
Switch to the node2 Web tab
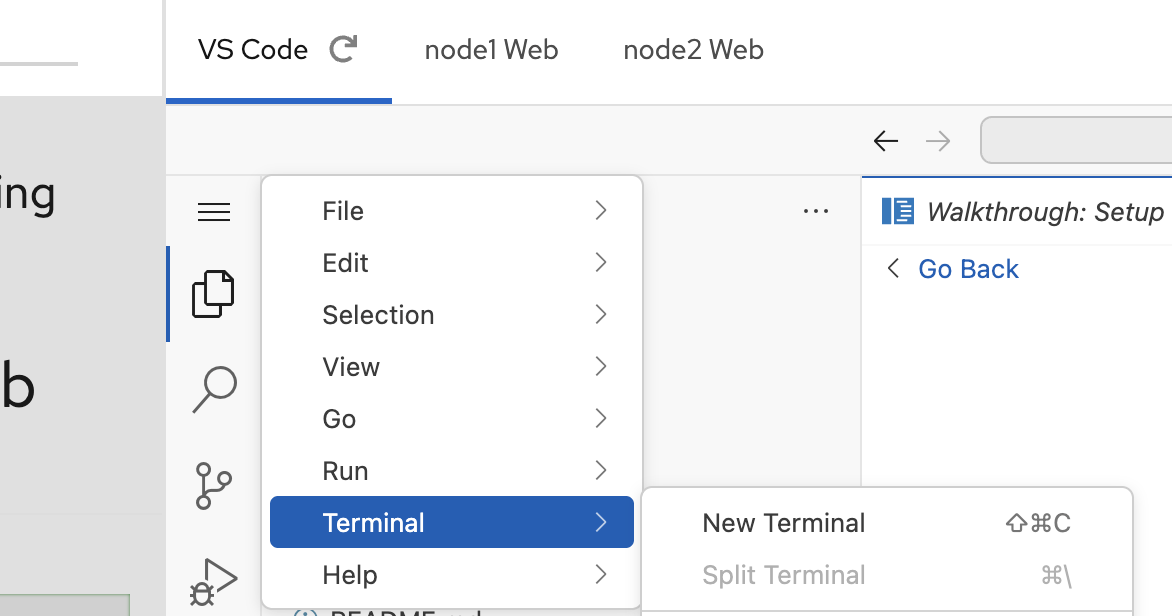pos(694,50)
